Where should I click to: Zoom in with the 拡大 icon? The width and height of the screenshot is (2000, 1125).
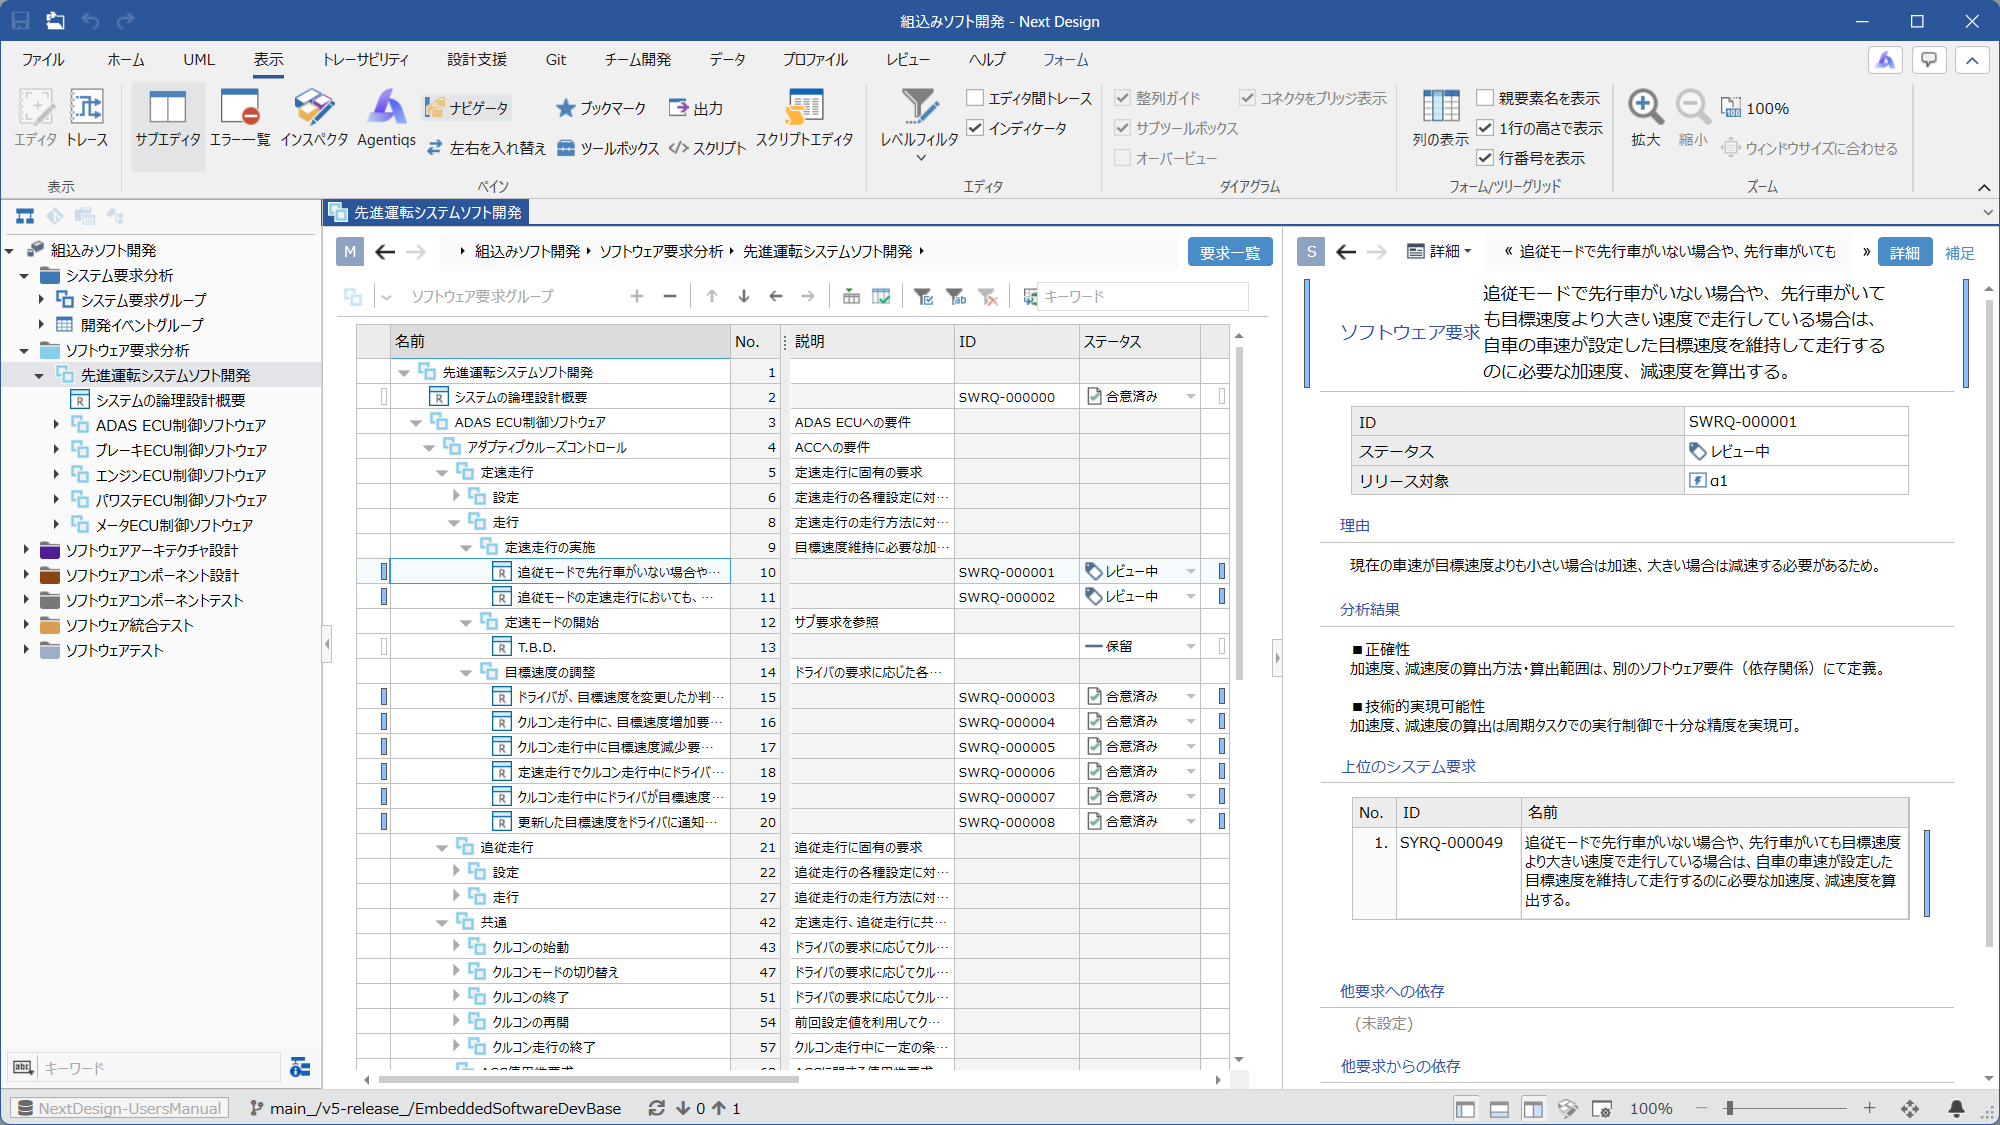click(x=1645, y=118)
